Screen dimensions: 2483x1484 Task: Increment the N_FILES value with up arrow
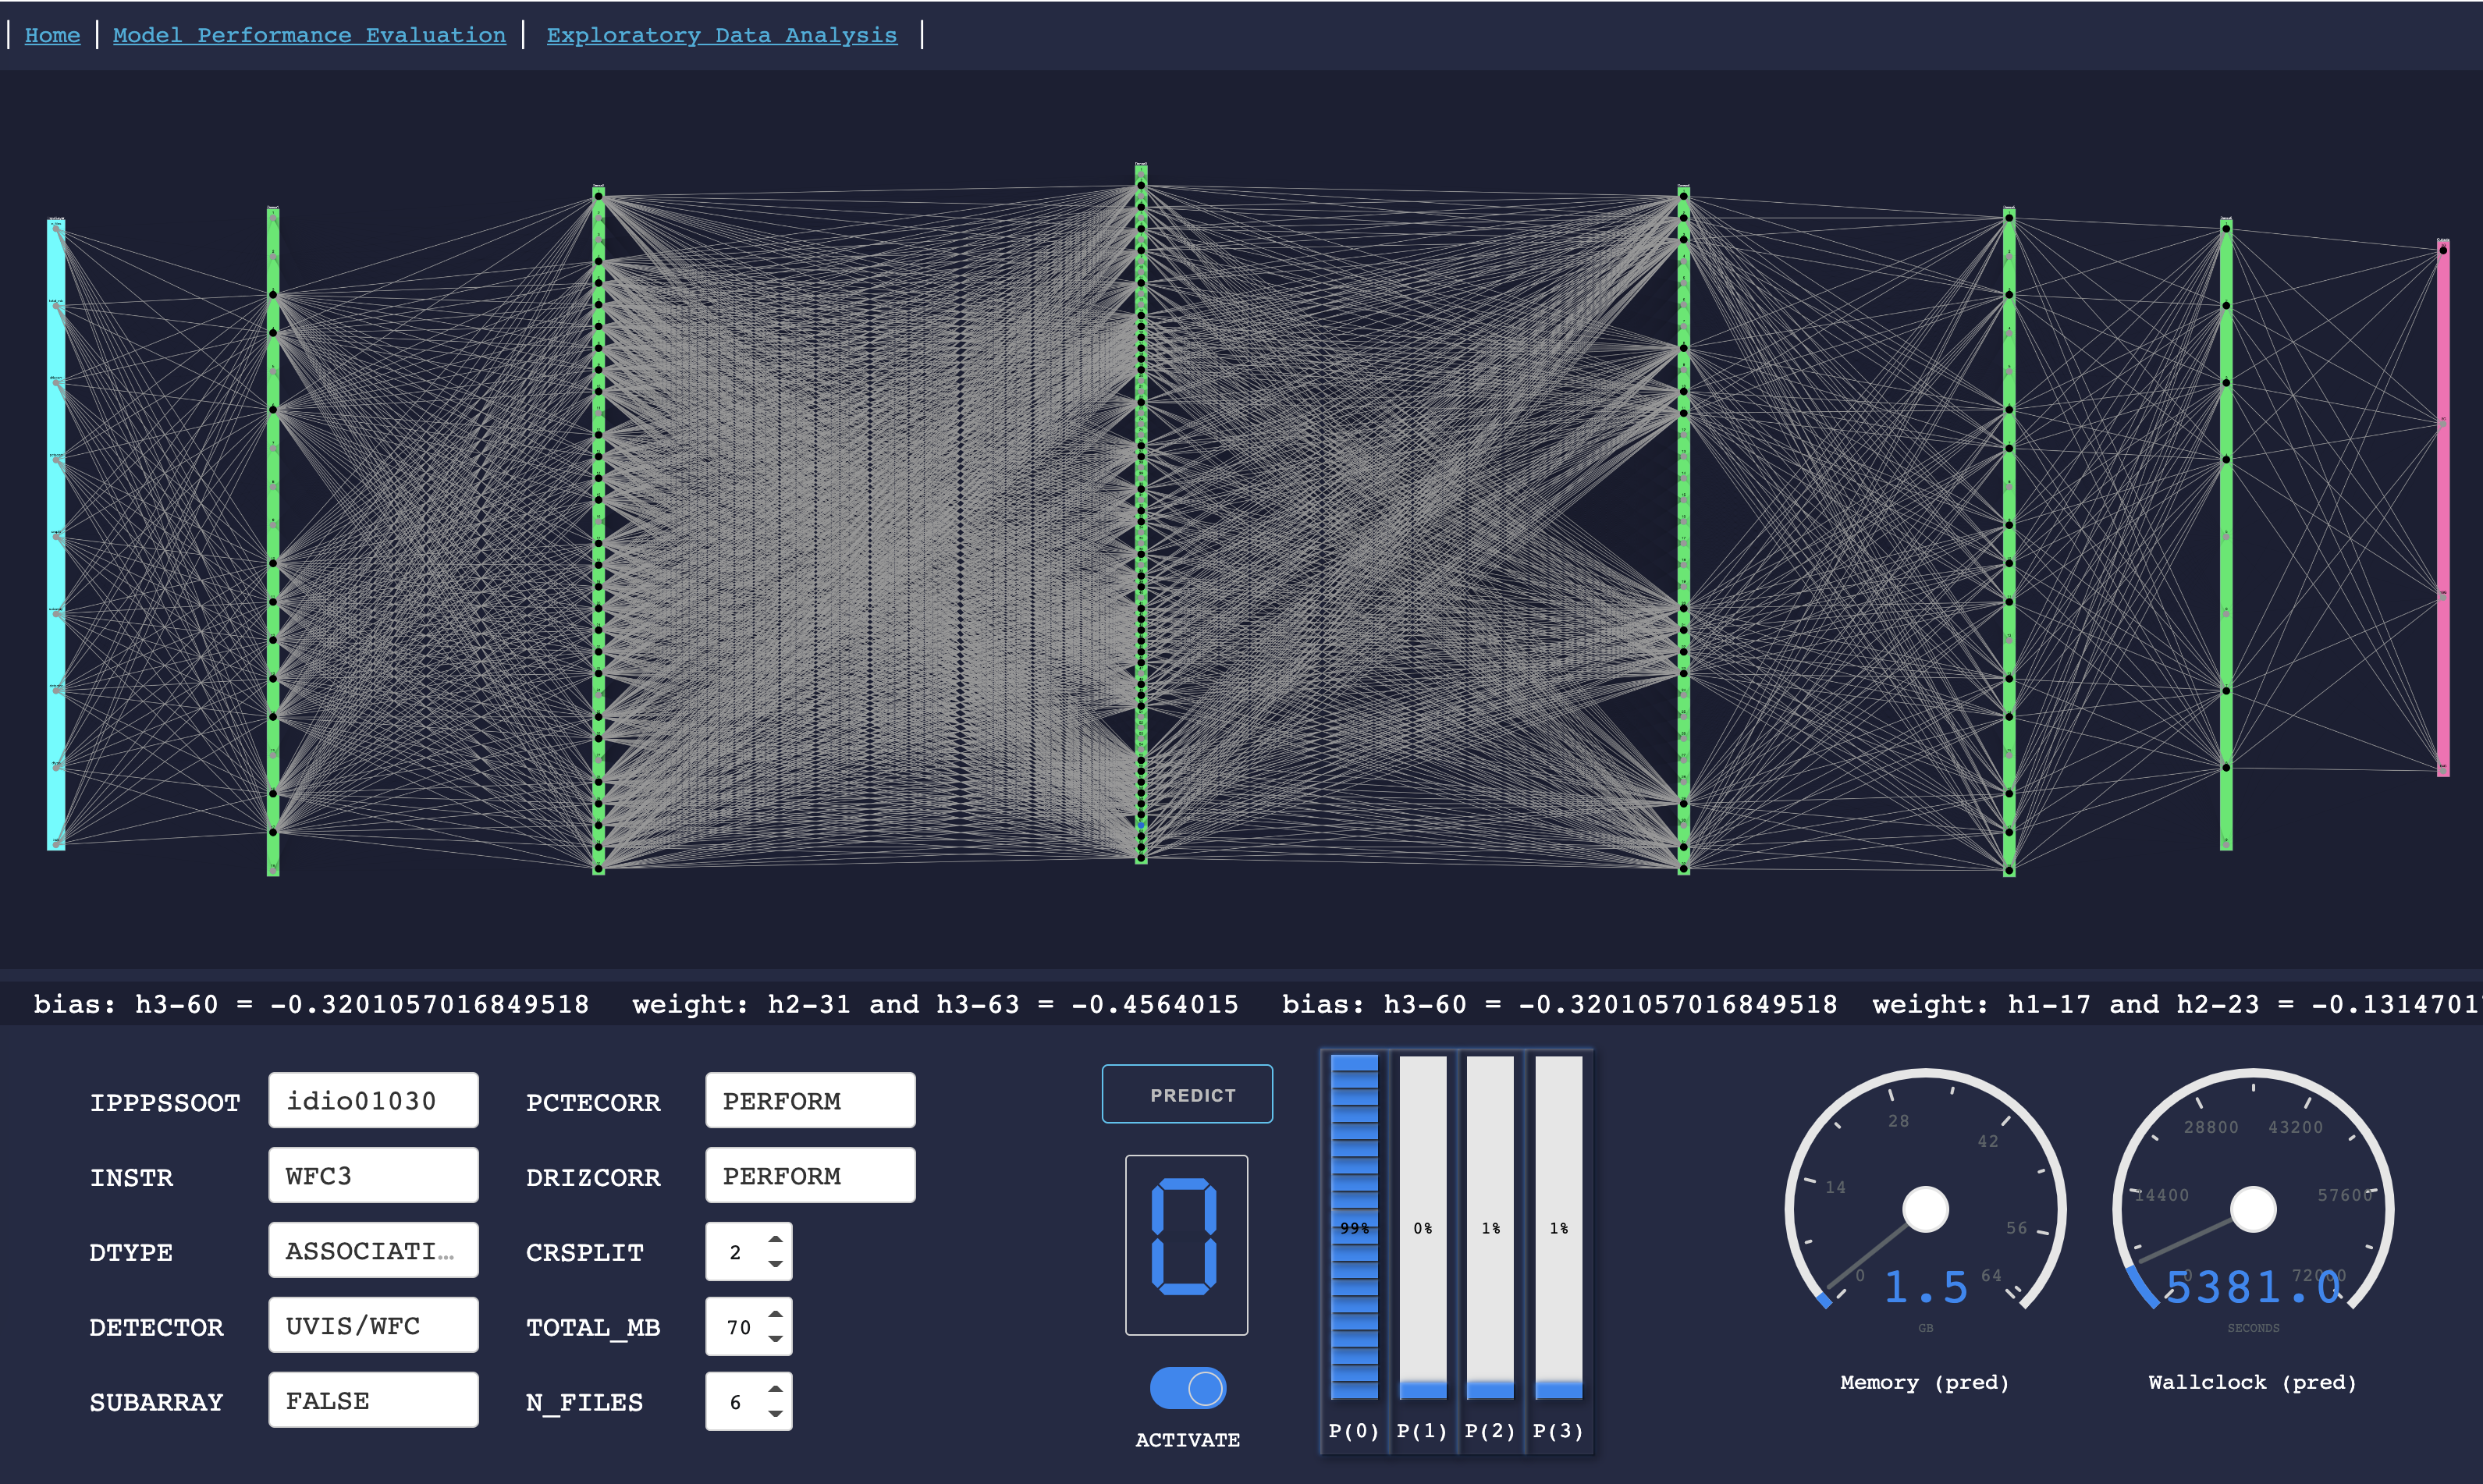(x=777, y=1390)
